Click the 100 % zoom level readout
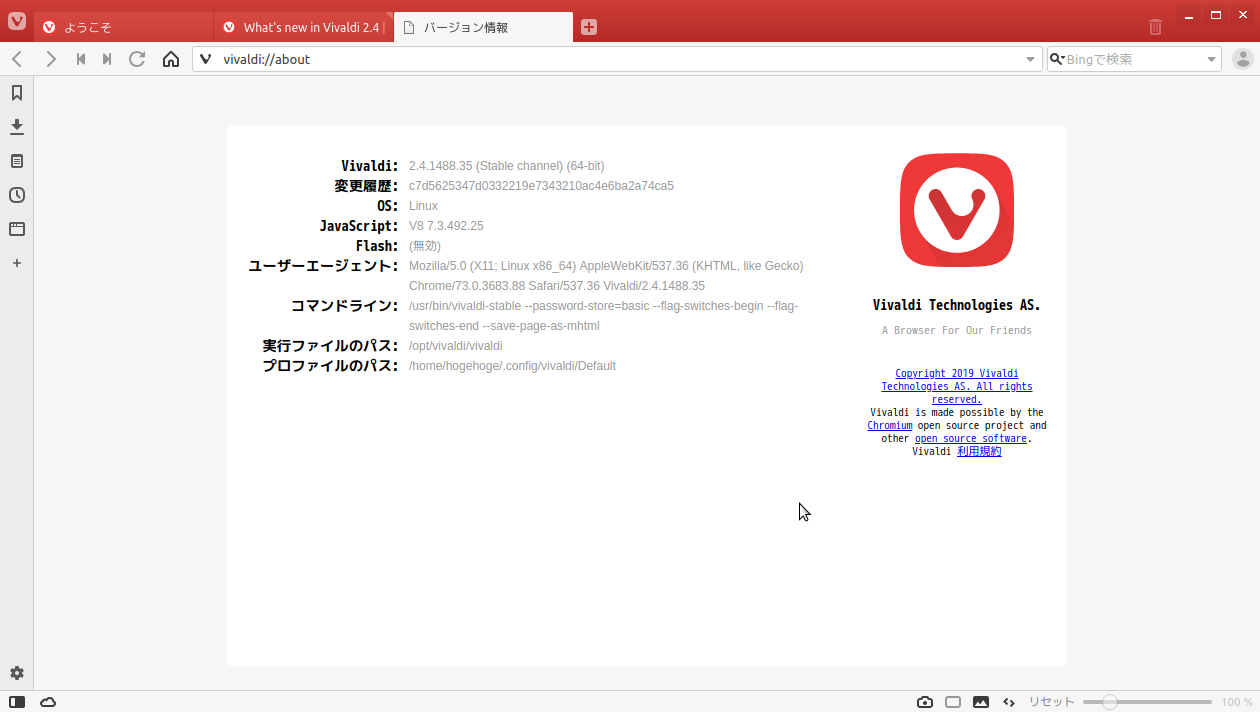Image resolution: width=1260 pixels, height=712 pixels. pyautogui.click(x=1237, y=702)
